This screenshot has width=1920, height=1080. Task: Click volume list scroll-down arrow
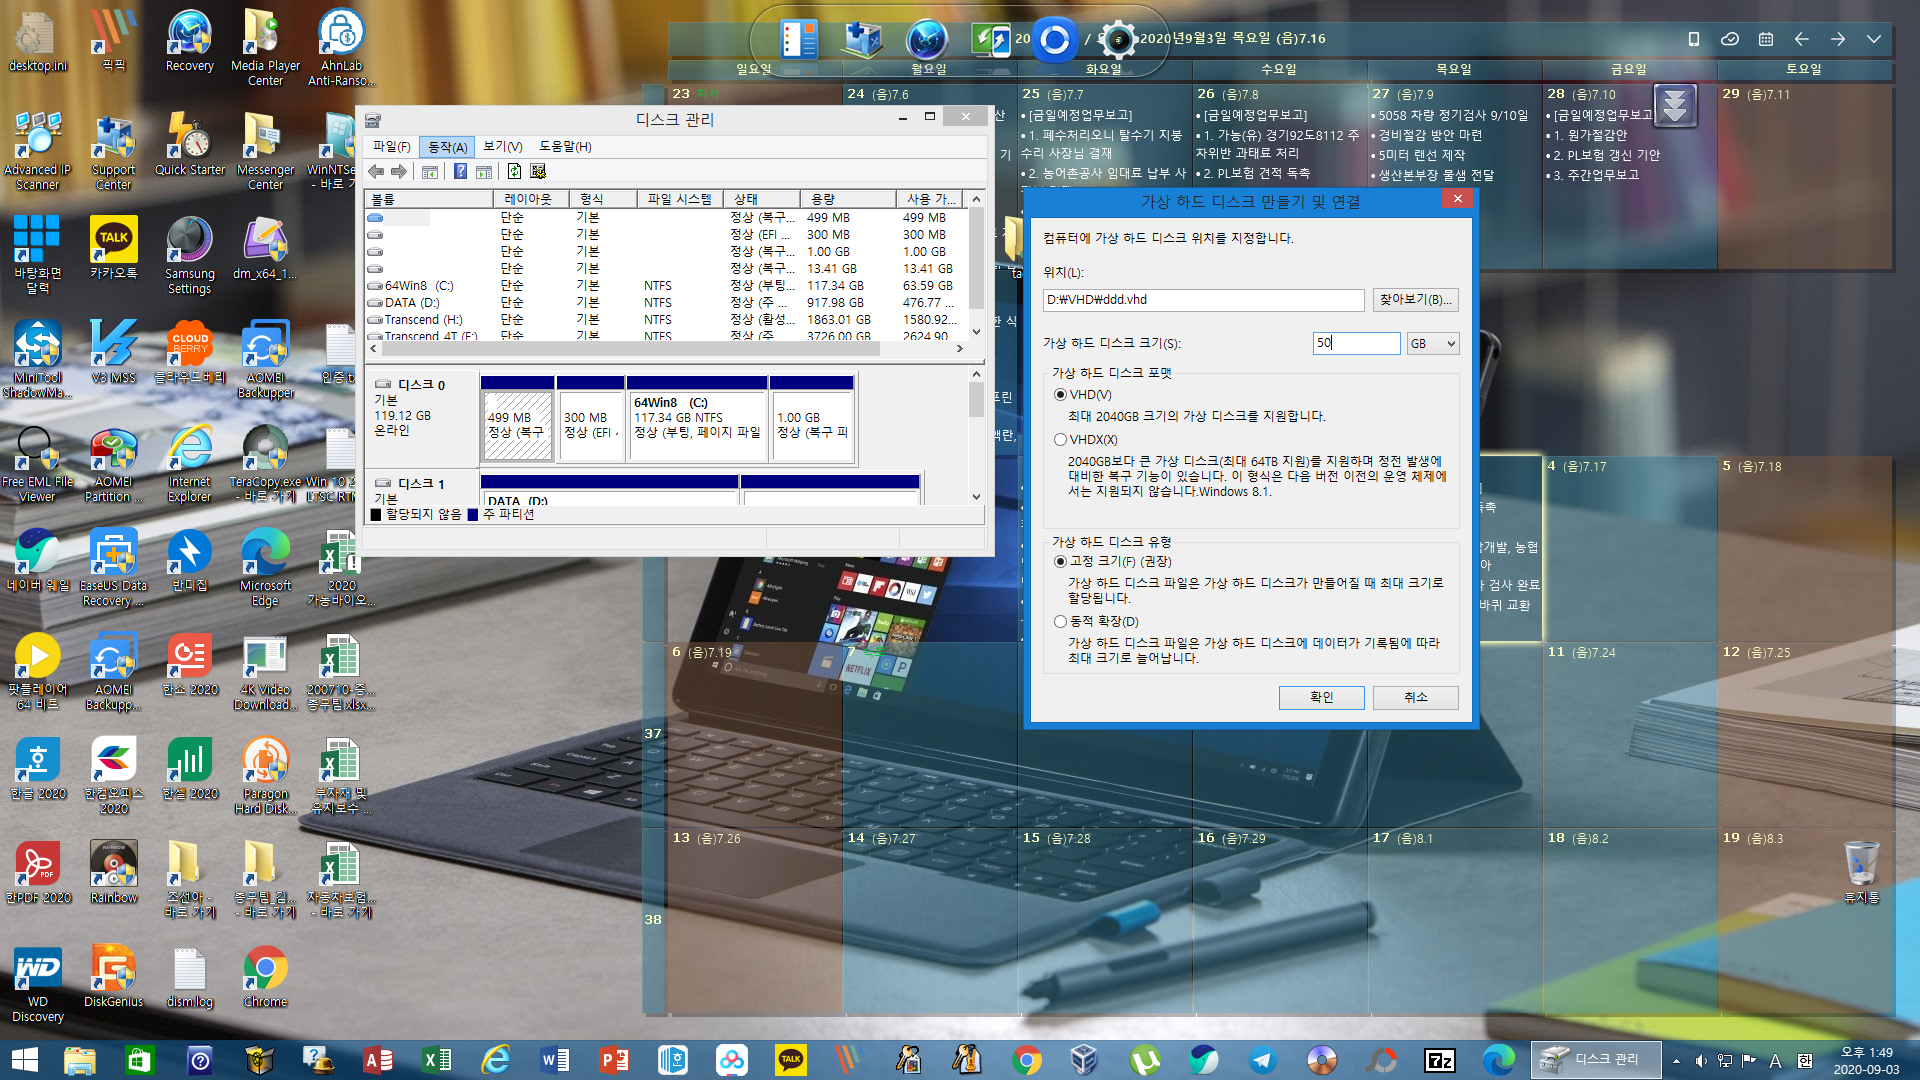click(976, 331)
